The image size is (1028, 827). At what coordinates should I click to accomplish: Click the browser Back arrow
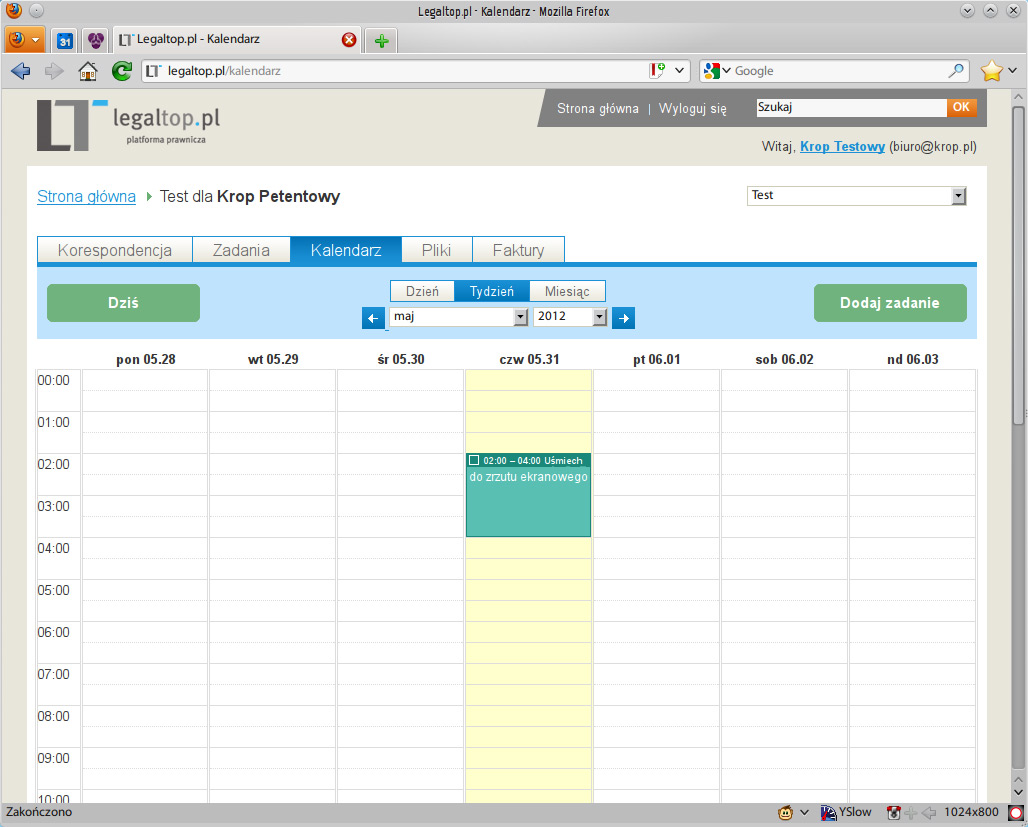click(21, 71)
